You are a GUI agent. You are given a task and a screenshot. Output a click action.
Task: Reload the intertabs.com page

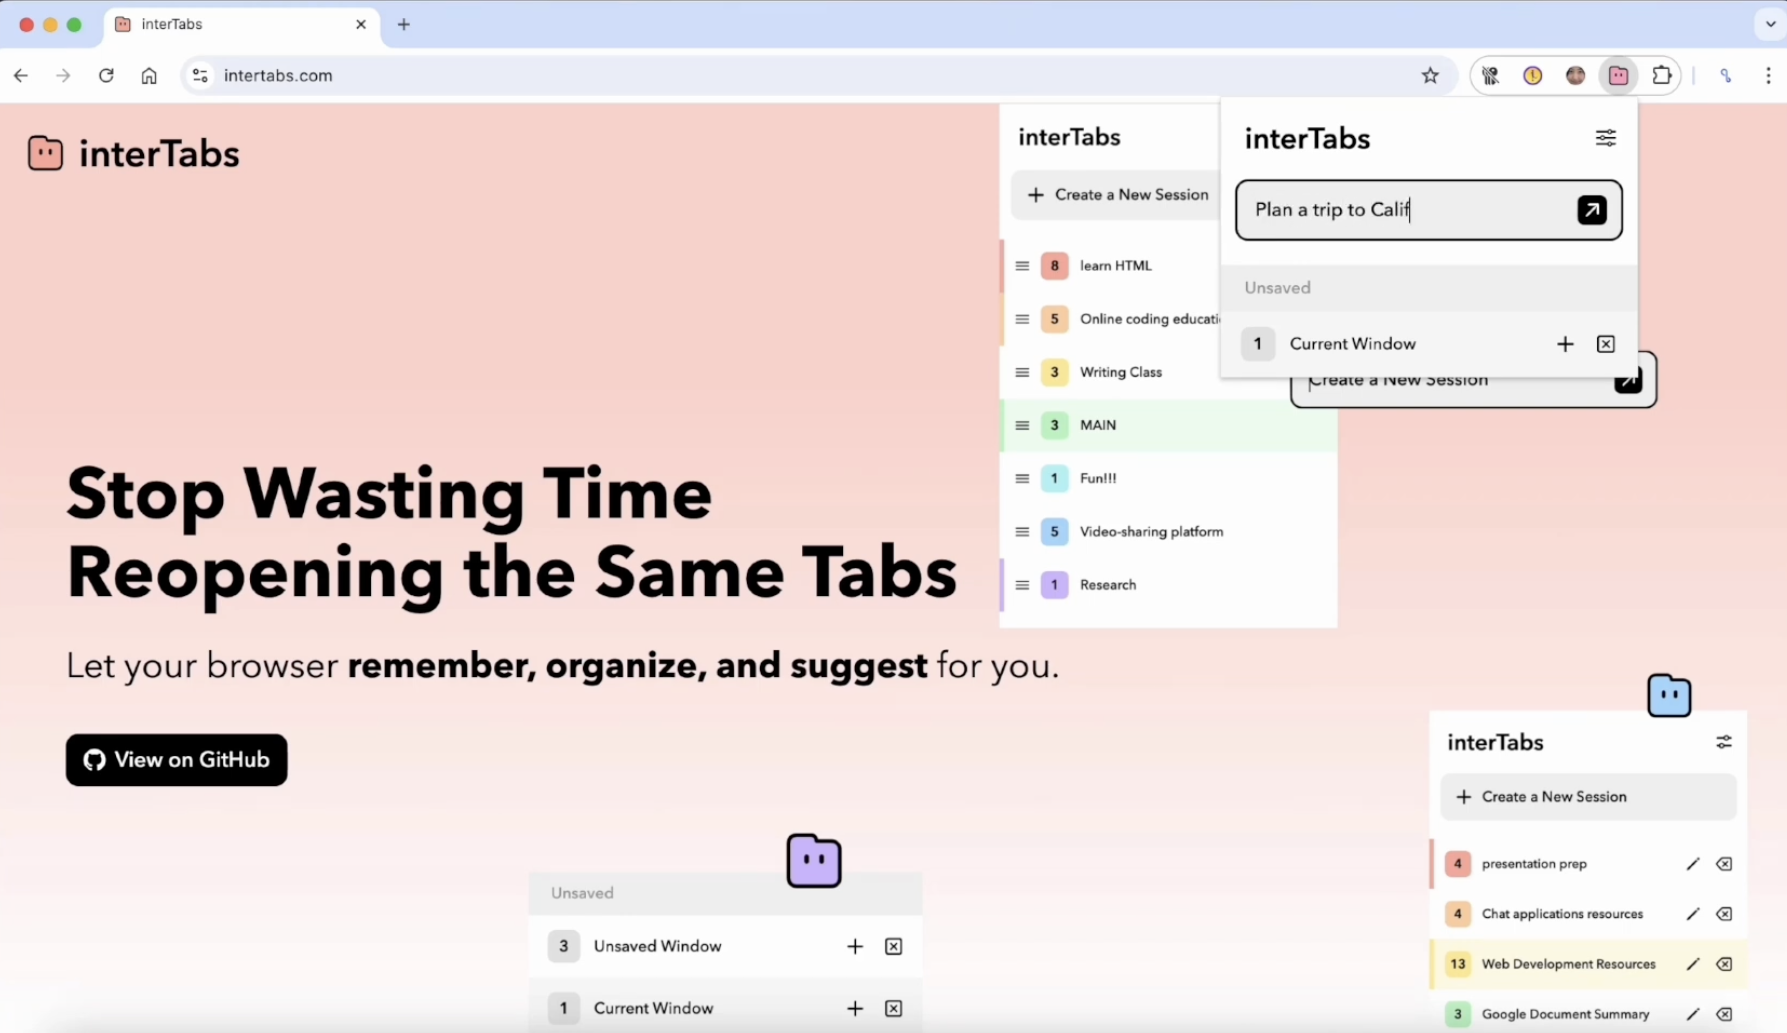pyautogui.click(x=106, y=76)
